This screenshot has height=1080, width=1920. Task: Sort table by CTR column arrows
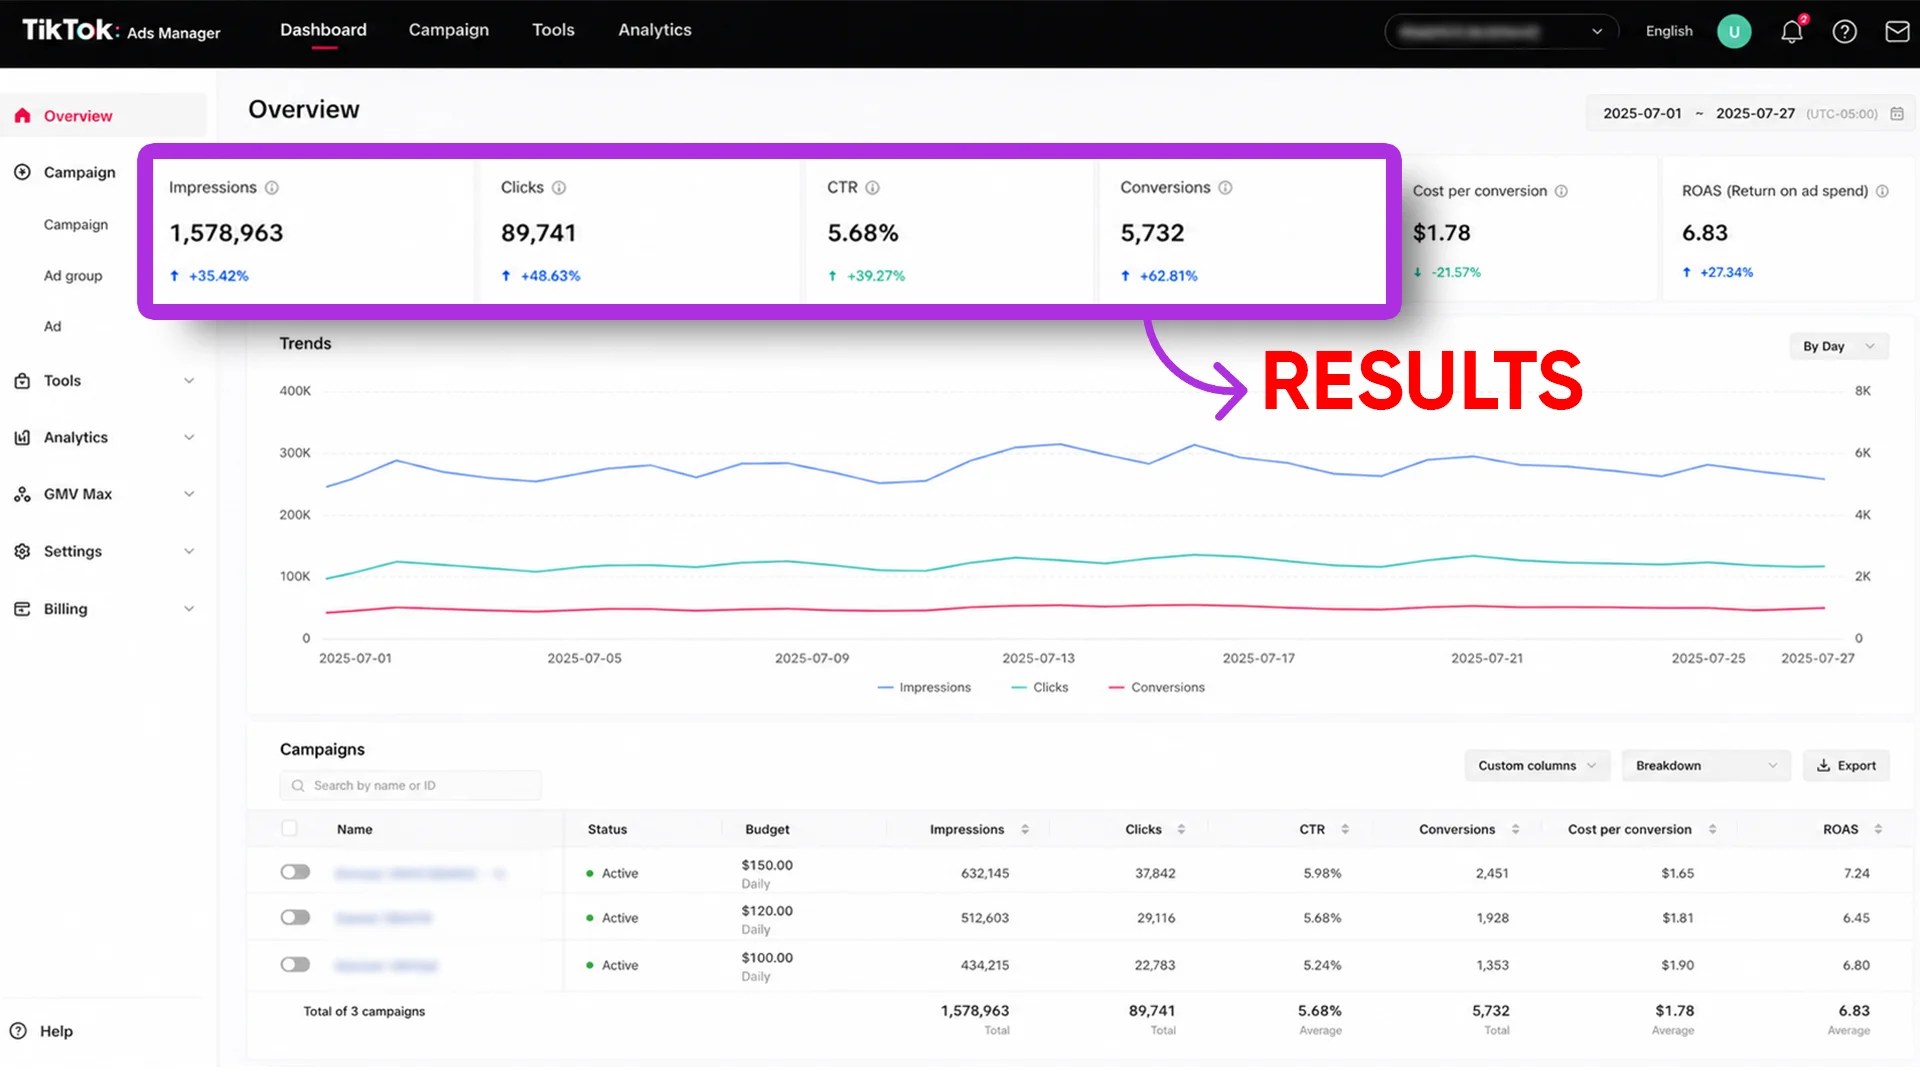(1345, 829)
